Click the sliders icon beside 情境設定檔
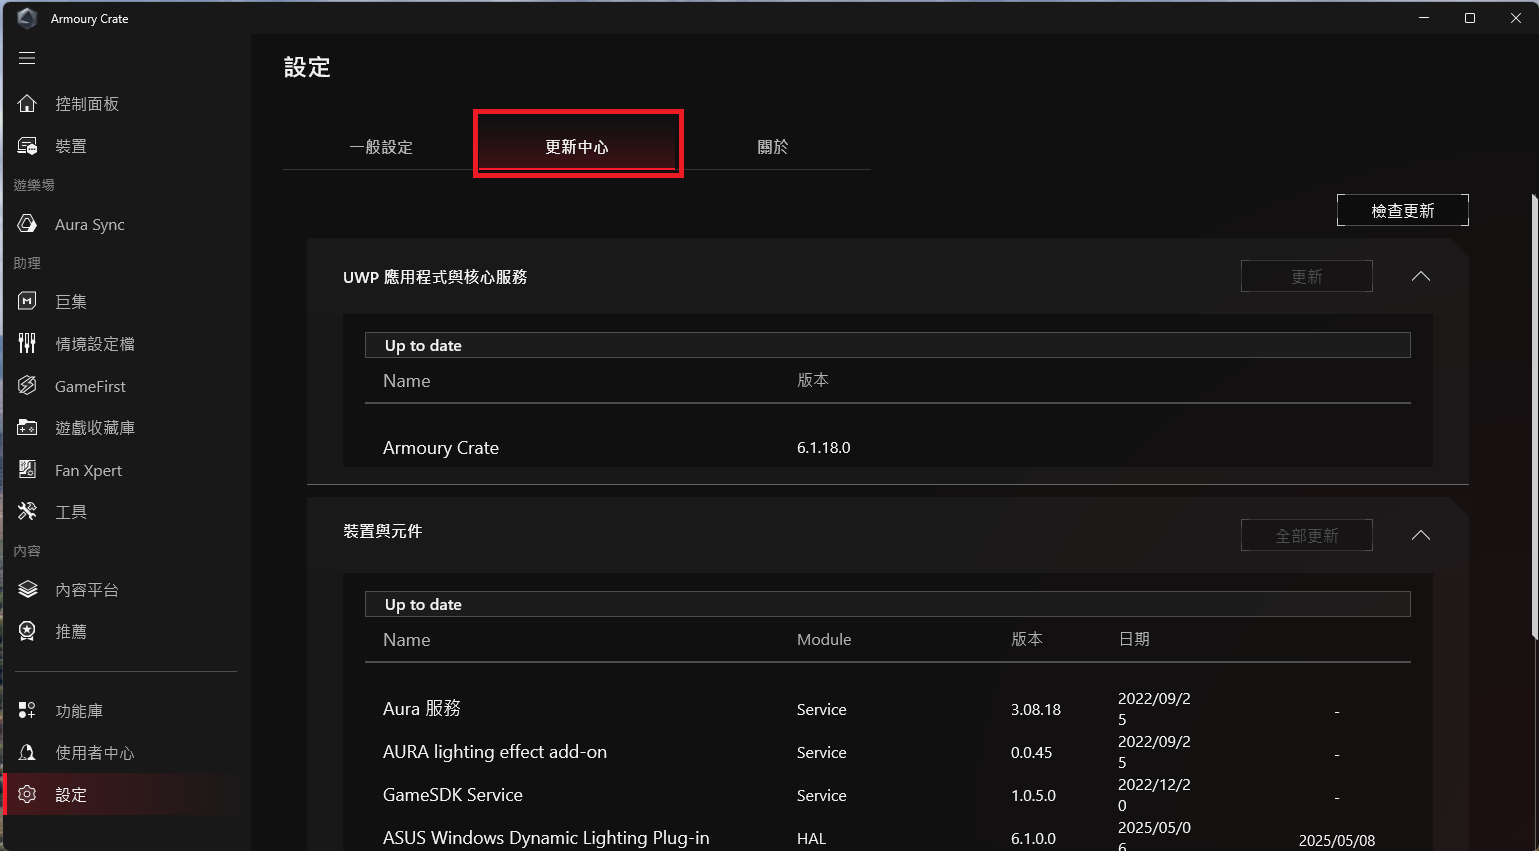The height and width of the screenshot is (851, 1539). pos(27,343)
